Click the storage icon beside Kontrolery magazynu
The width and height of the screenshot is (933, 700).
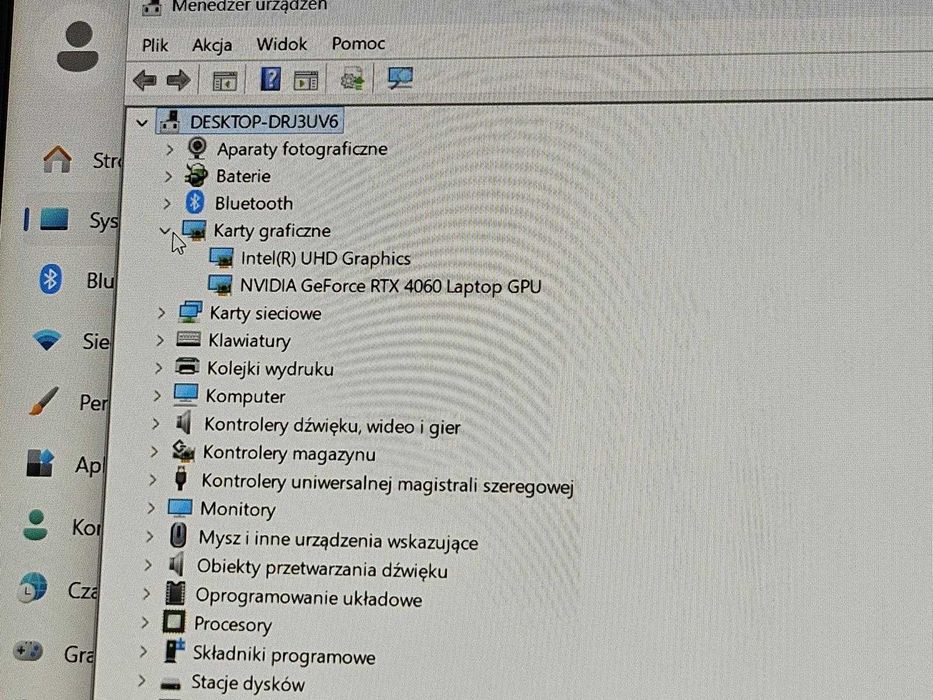pyautogui.click(x=183, y=451)
